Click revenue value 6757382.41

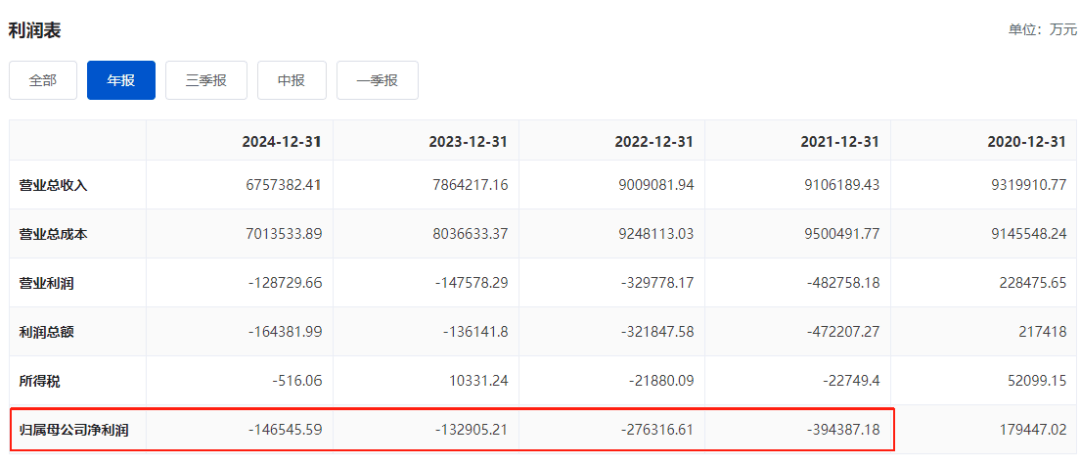click(x=284, y=185)
